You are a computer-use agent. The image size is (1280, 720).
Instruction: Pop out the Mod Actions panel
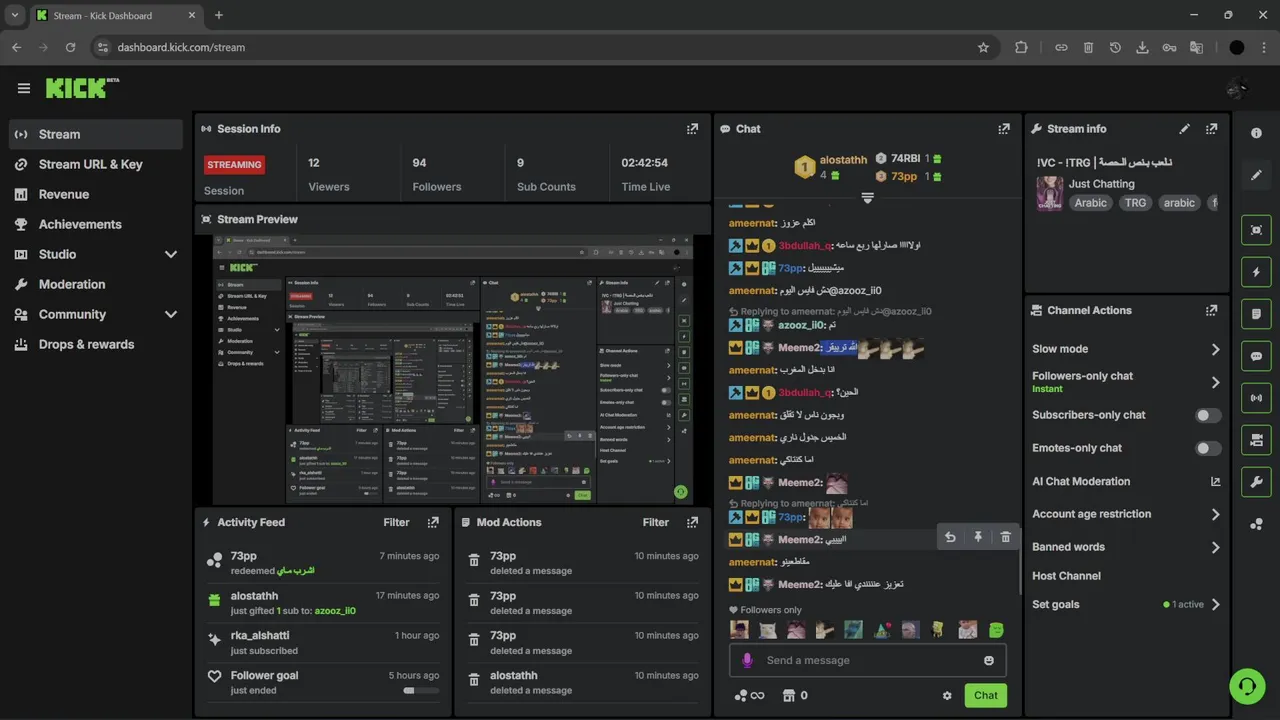pyautogui.click(x=692, y=522)
